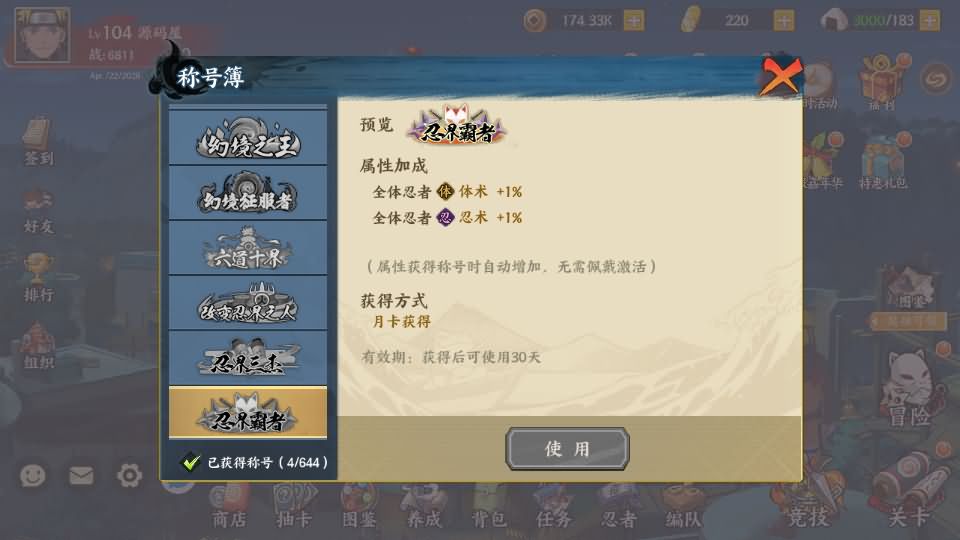The image size is (960, 540).
Task: Add stamina with the plus icon by 3000/183
Action: (x=929, y=21)
